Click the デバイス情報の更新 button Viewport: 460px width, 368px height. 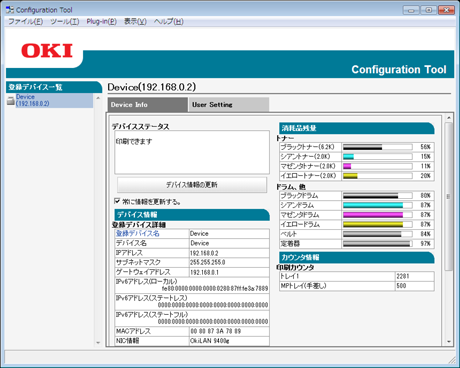pos(192,185)
